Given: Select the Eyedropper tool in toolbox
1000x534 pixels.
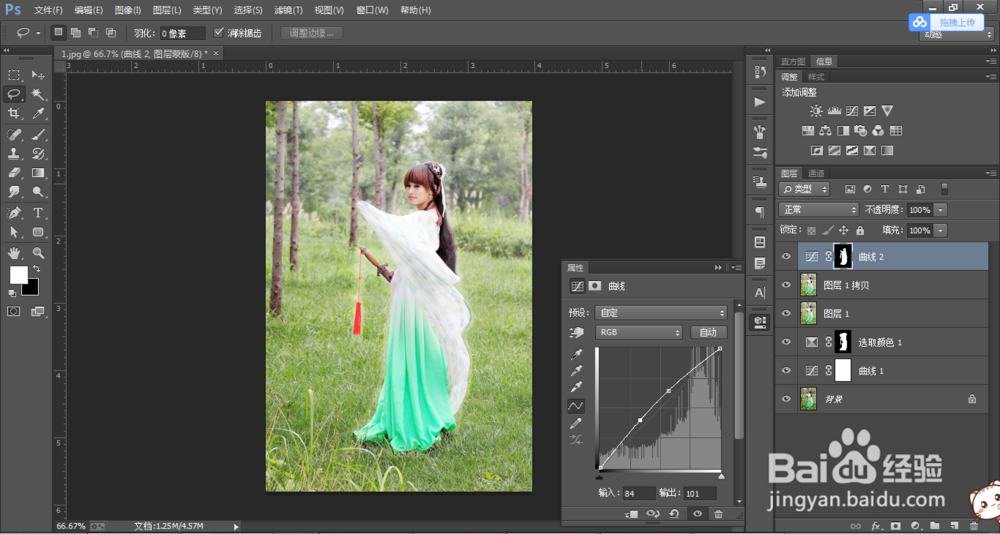Looking at the screenshot, I should (x=38, y=114).
